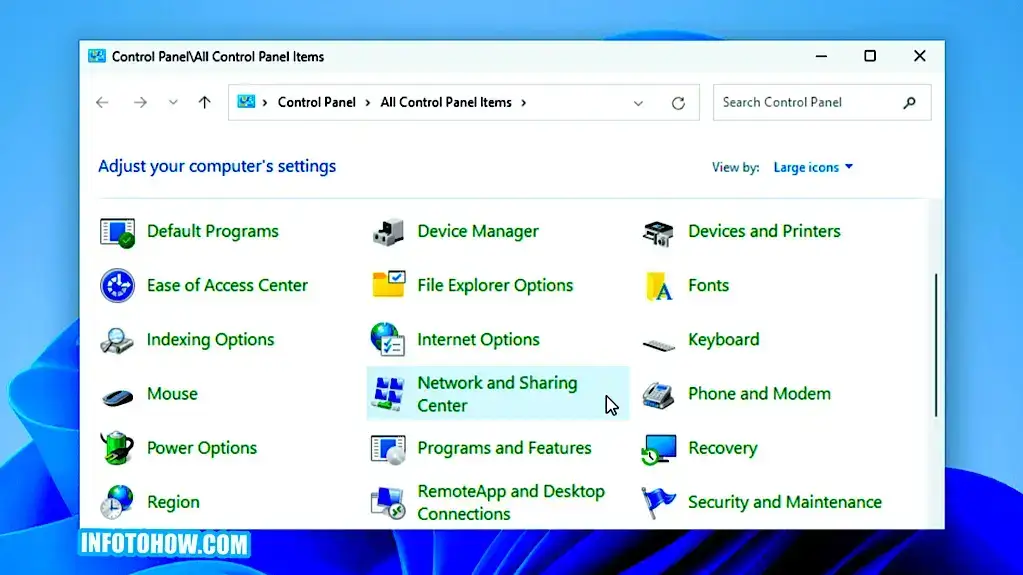This screenshot has height=575, width=1023.
Task: Go forward with the forward arrow
Action: [140, 102]
